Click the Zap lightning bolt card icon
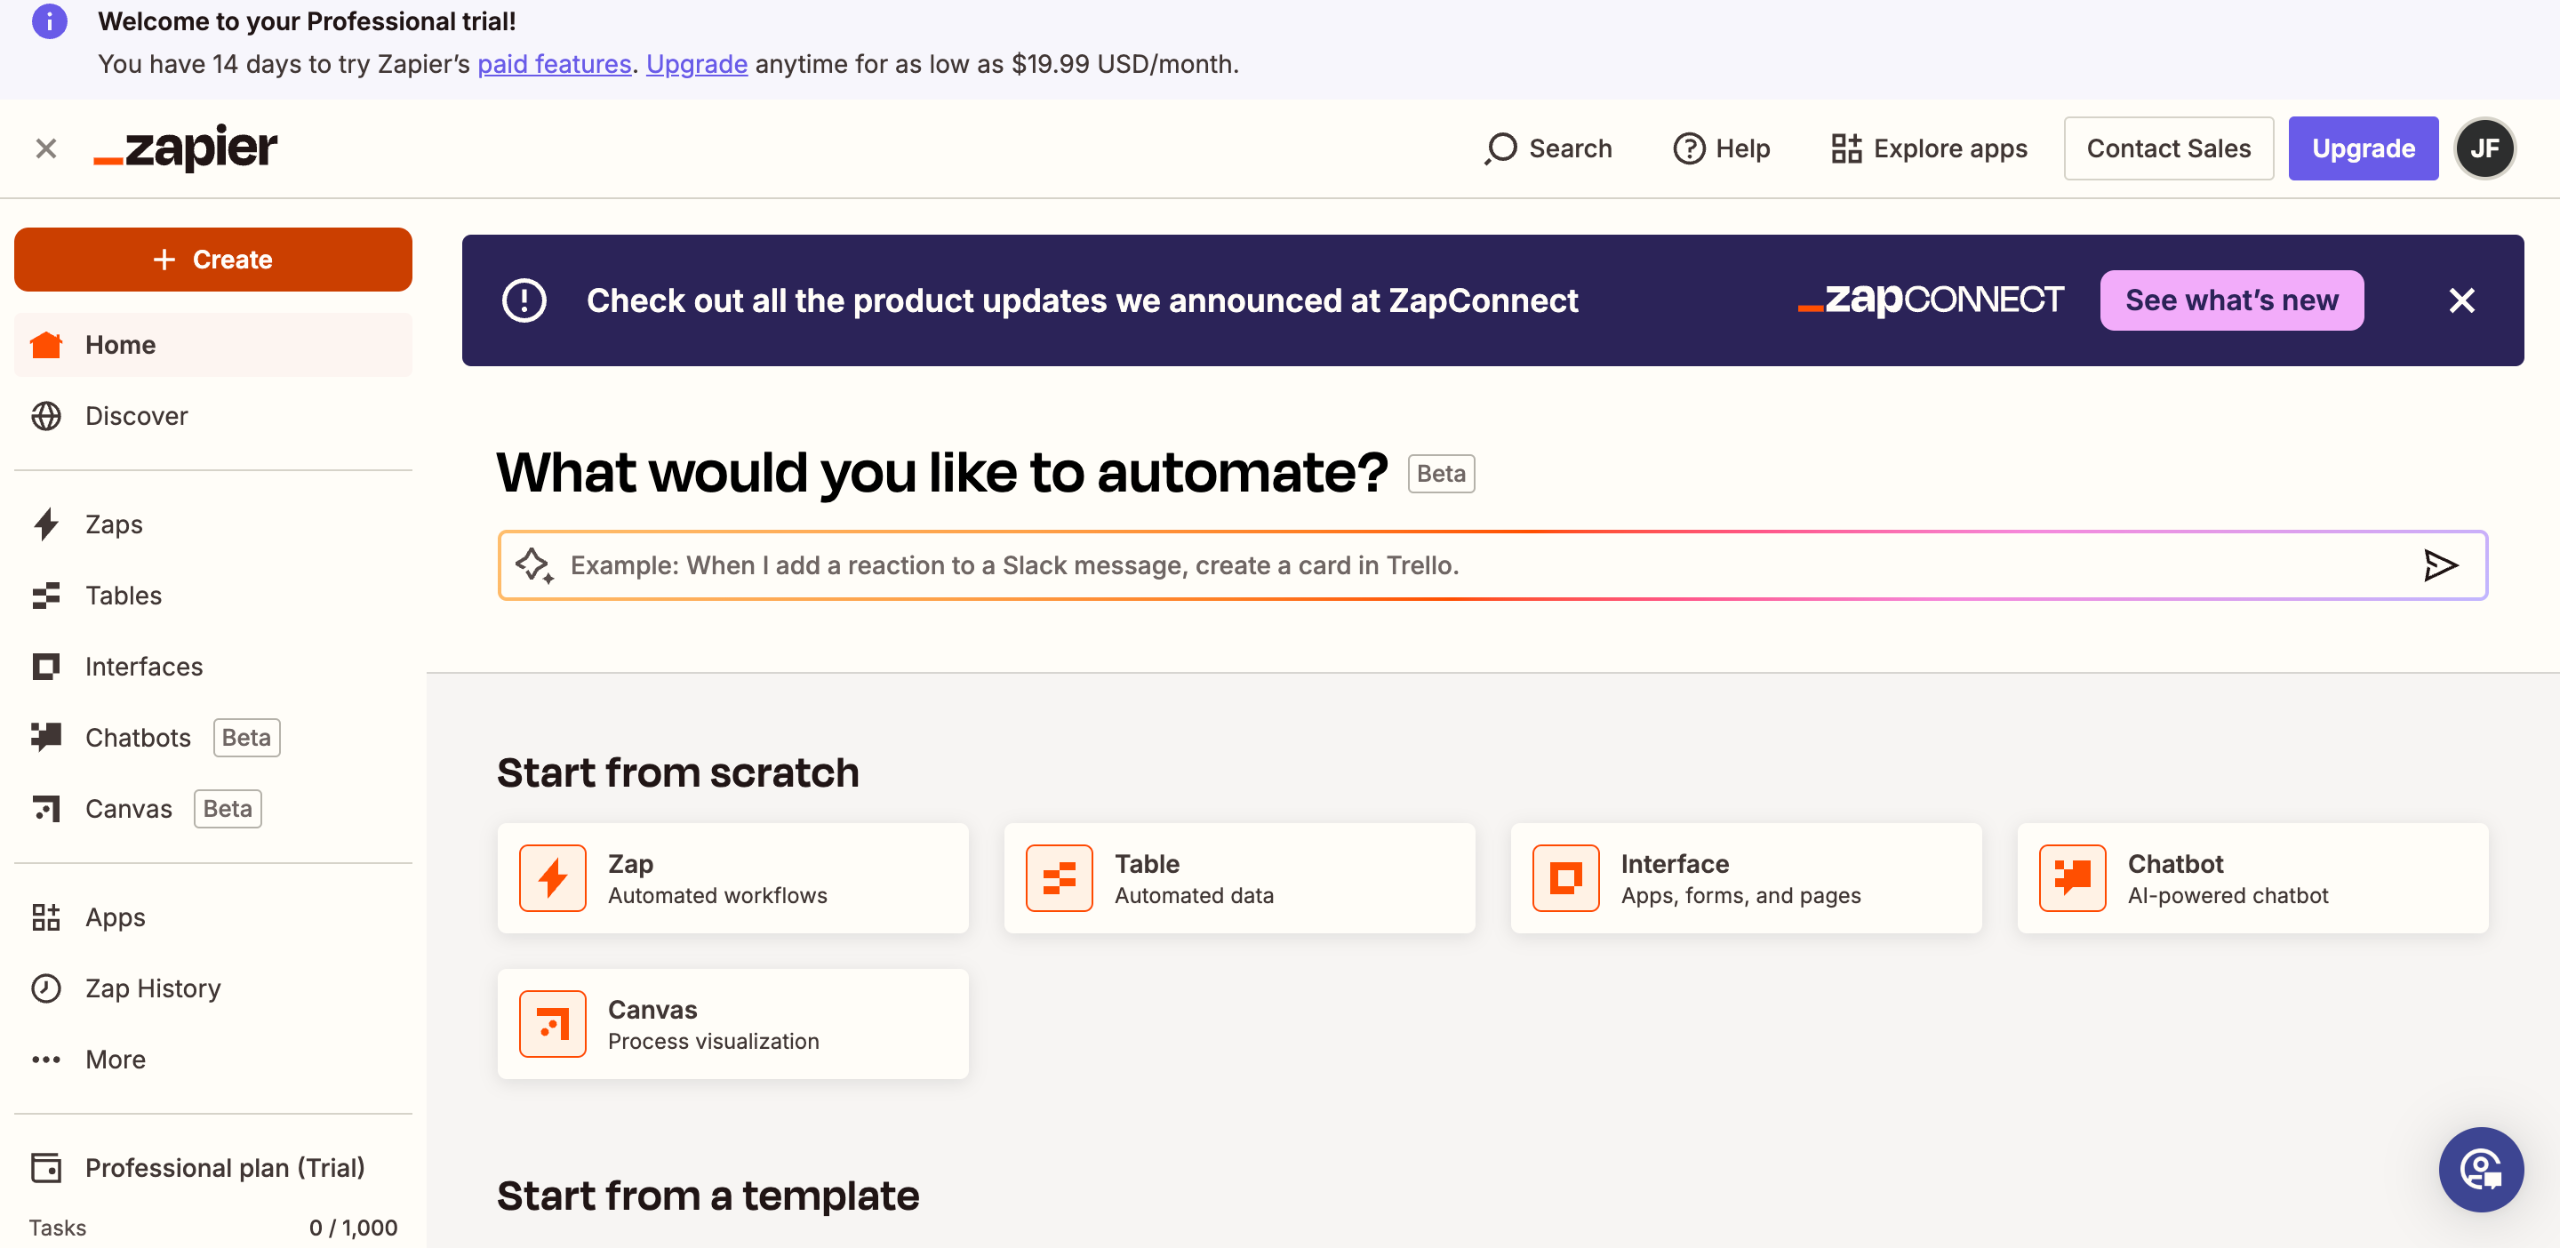Viewport: 2560px width, 1248px height. [x=552, y=878]
